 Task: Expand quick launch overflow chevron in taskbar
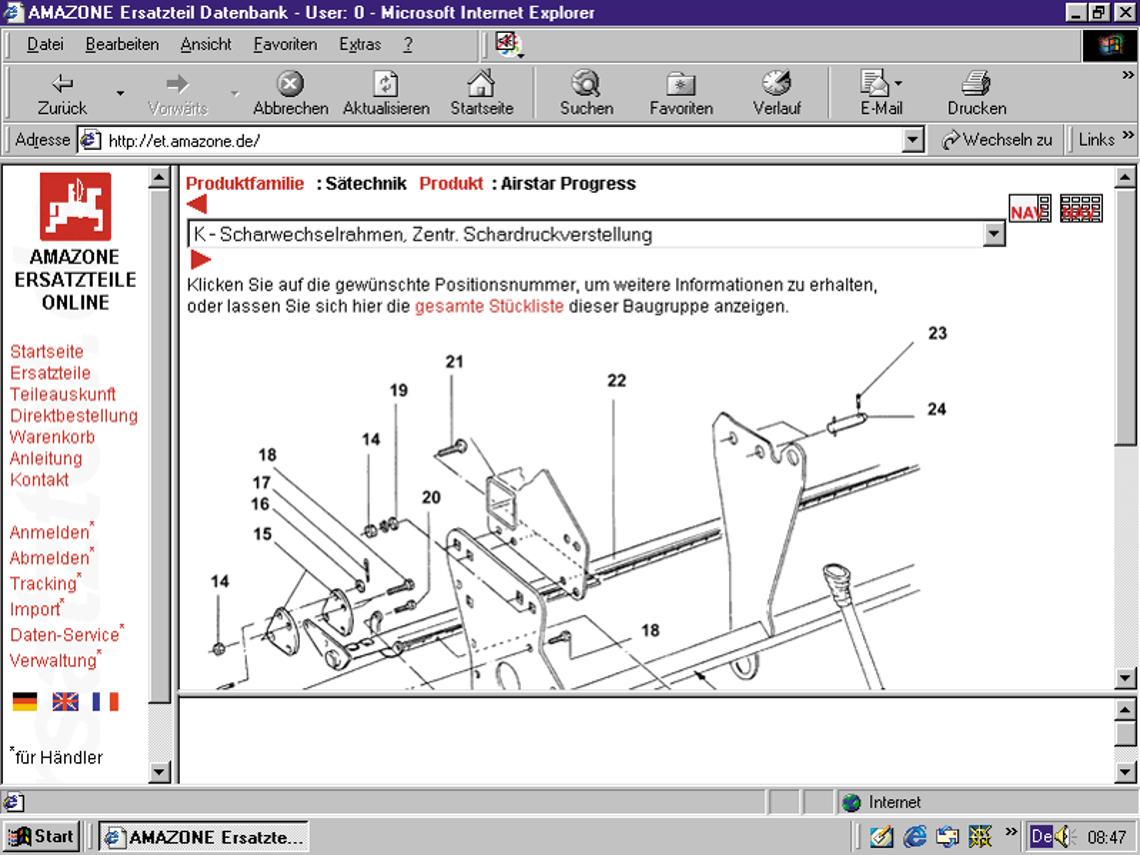[x=1011, y=831]
